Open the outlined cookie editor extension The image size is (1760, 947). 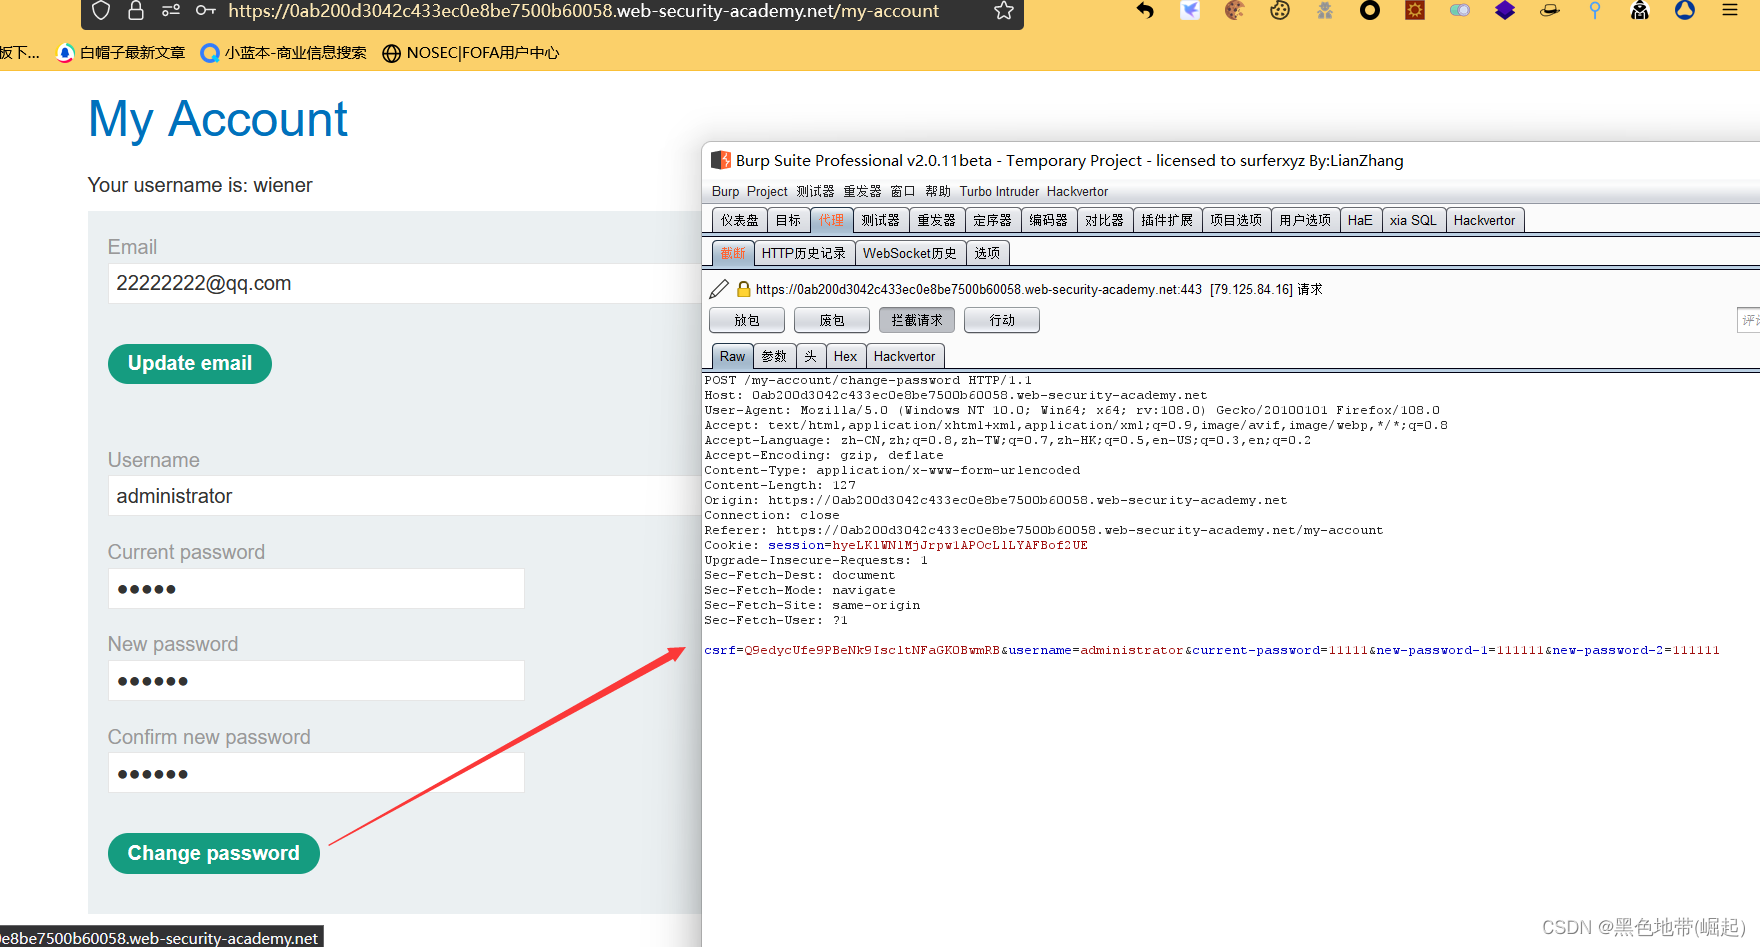[x=1280, y=11]
